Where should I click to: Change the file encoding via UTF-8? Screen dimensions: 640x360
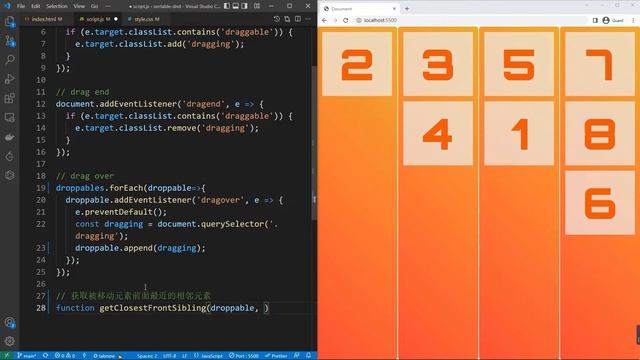pyautogui.click(x=169, y=356)
